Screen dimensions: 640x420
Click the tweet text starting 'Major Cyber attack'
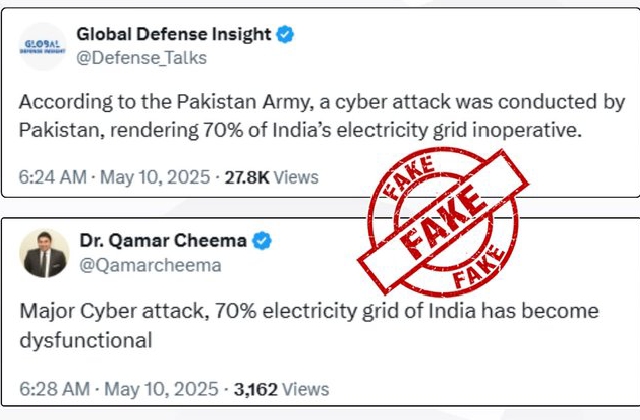pyautogui.click(x=309, y=326)
